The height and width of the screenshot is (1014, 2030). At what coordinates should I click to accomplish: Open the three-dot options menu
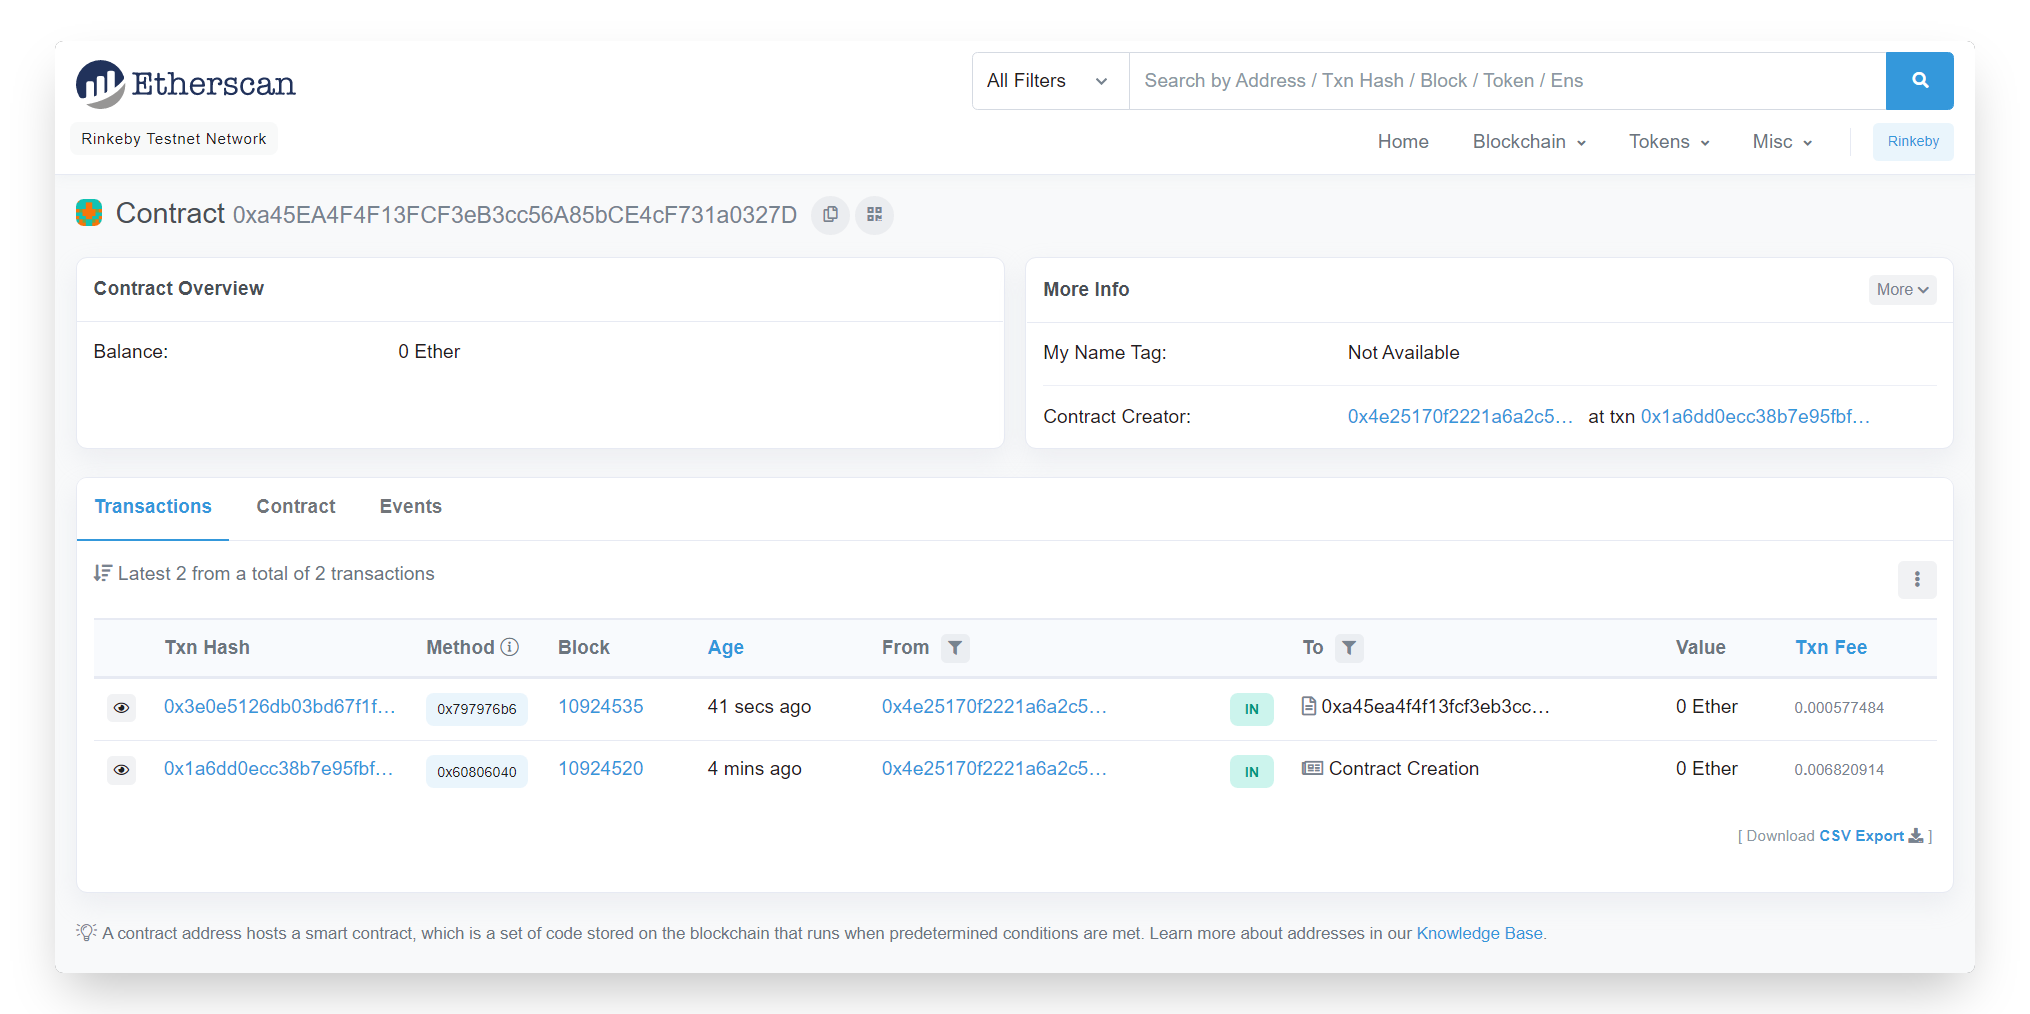coord(1917,579)
